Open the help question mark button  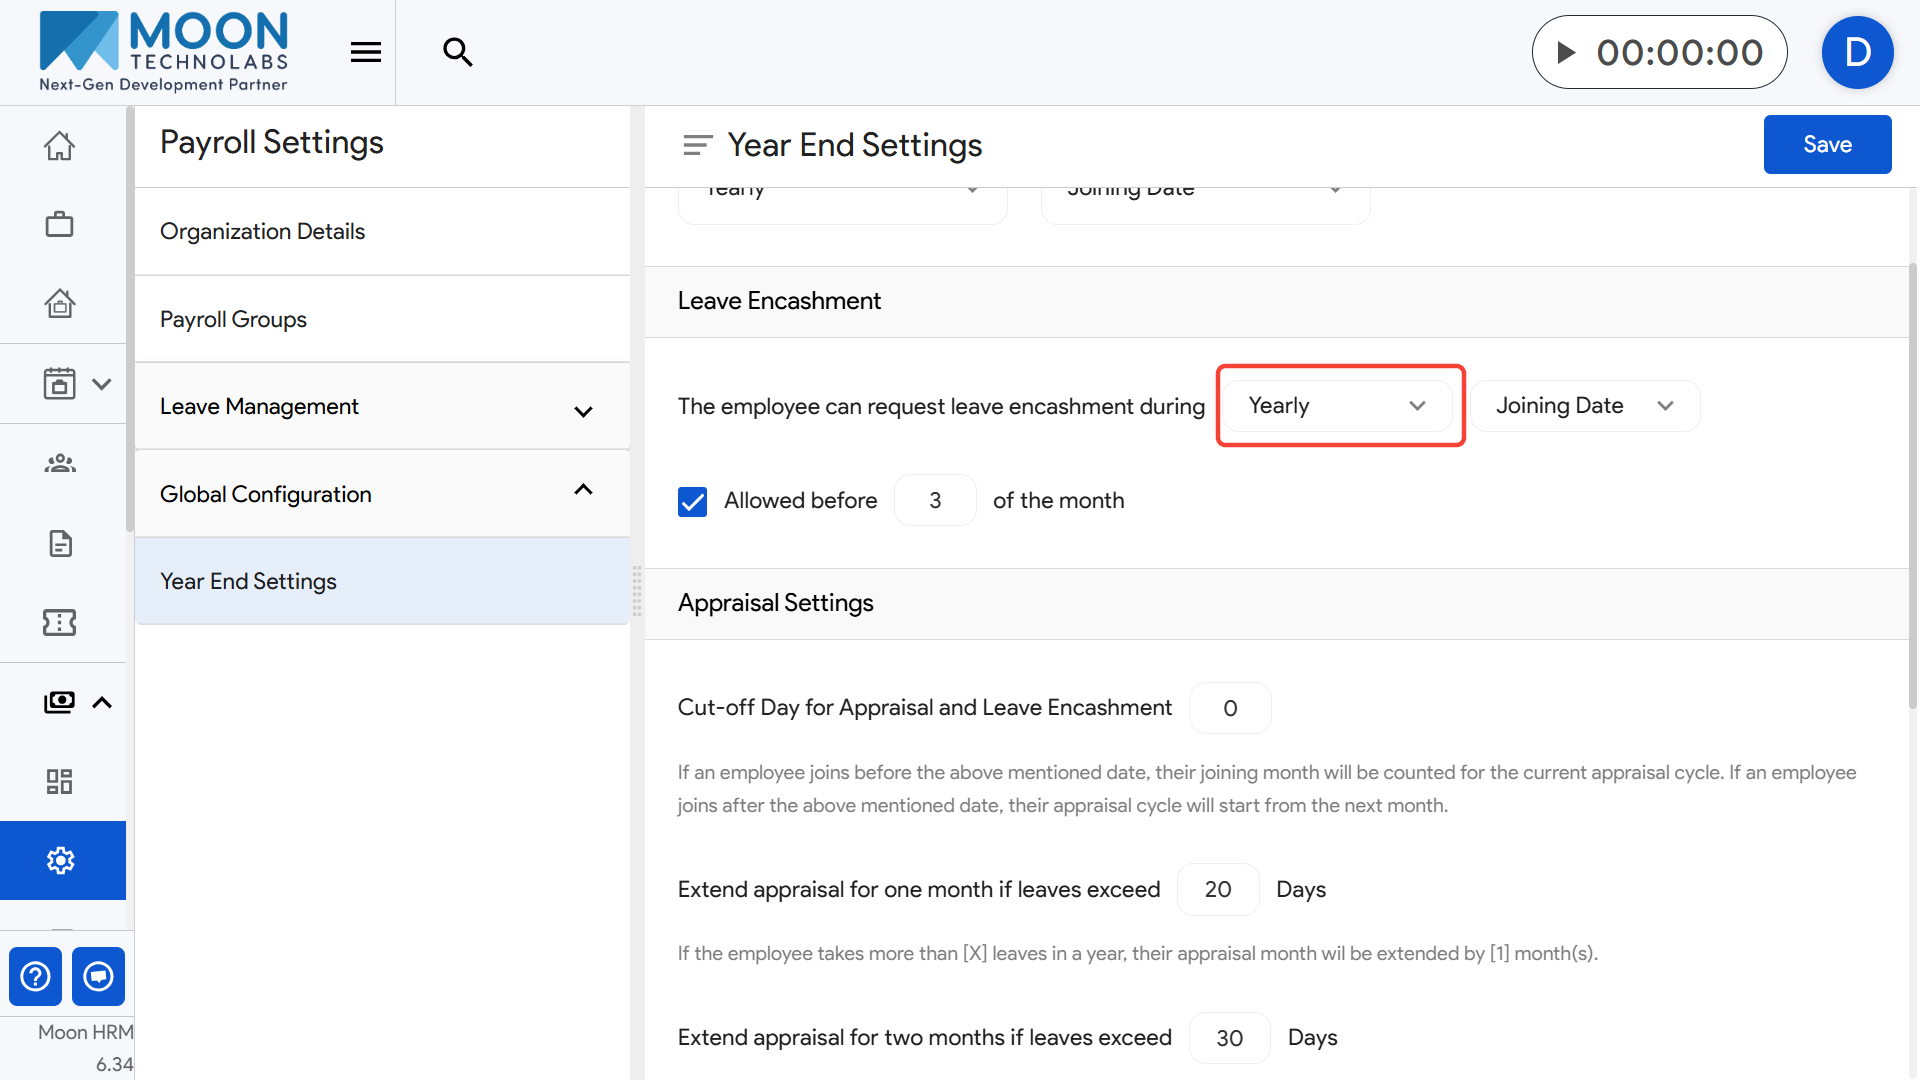tap(35, 976)
